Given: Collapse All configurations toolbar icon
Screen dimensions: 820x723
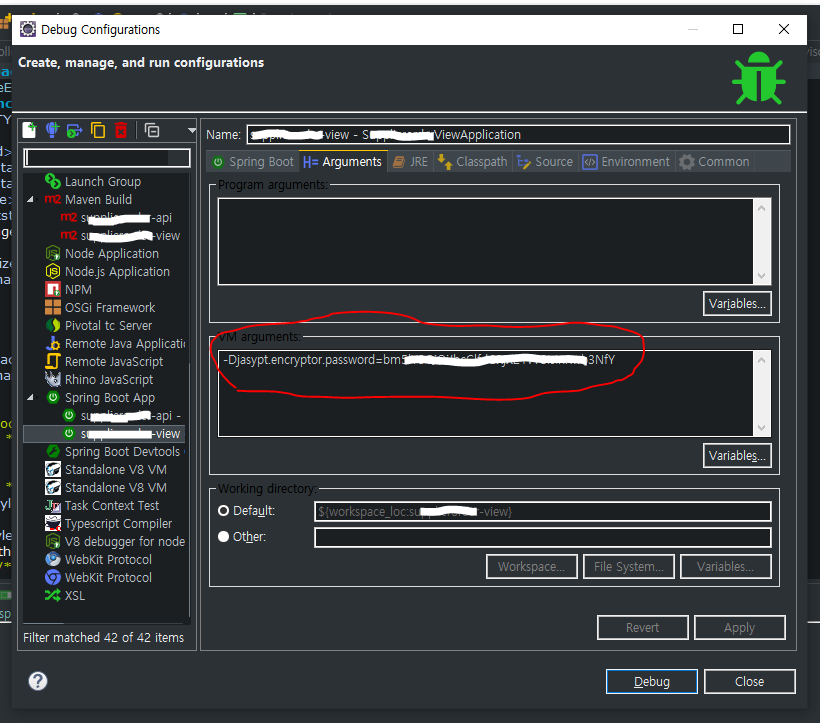Looking at the screenshot, I should (x=152, y=130).
